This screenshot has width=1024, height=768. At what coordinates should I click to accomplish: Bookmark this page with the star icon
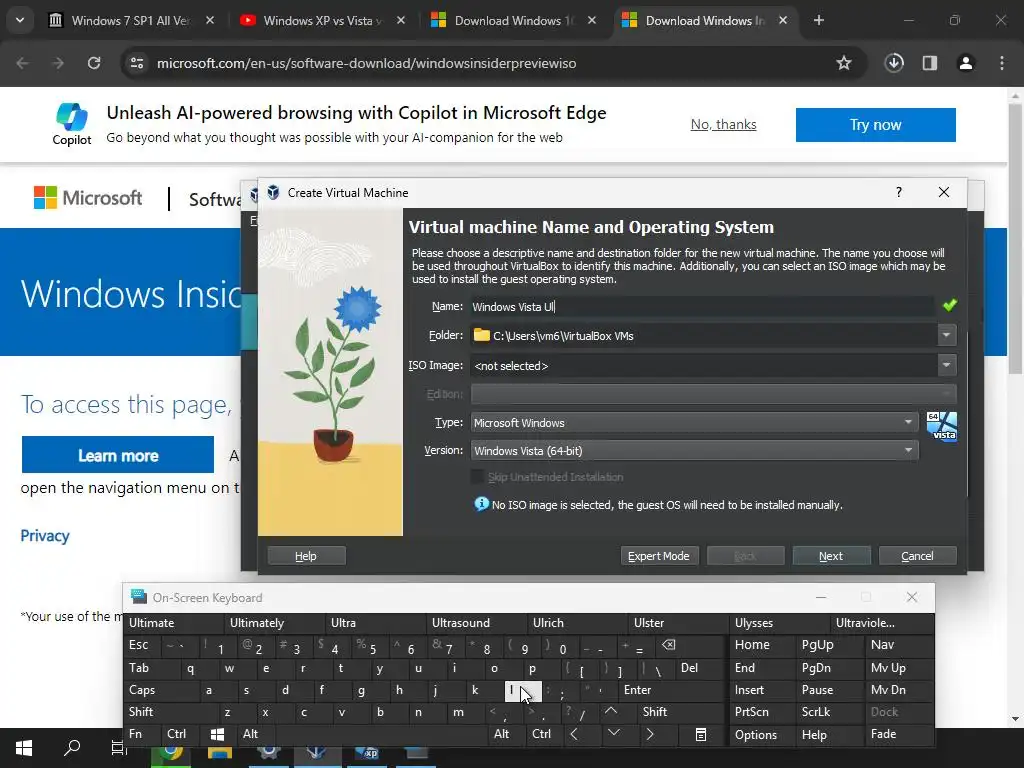pos(844,63)
